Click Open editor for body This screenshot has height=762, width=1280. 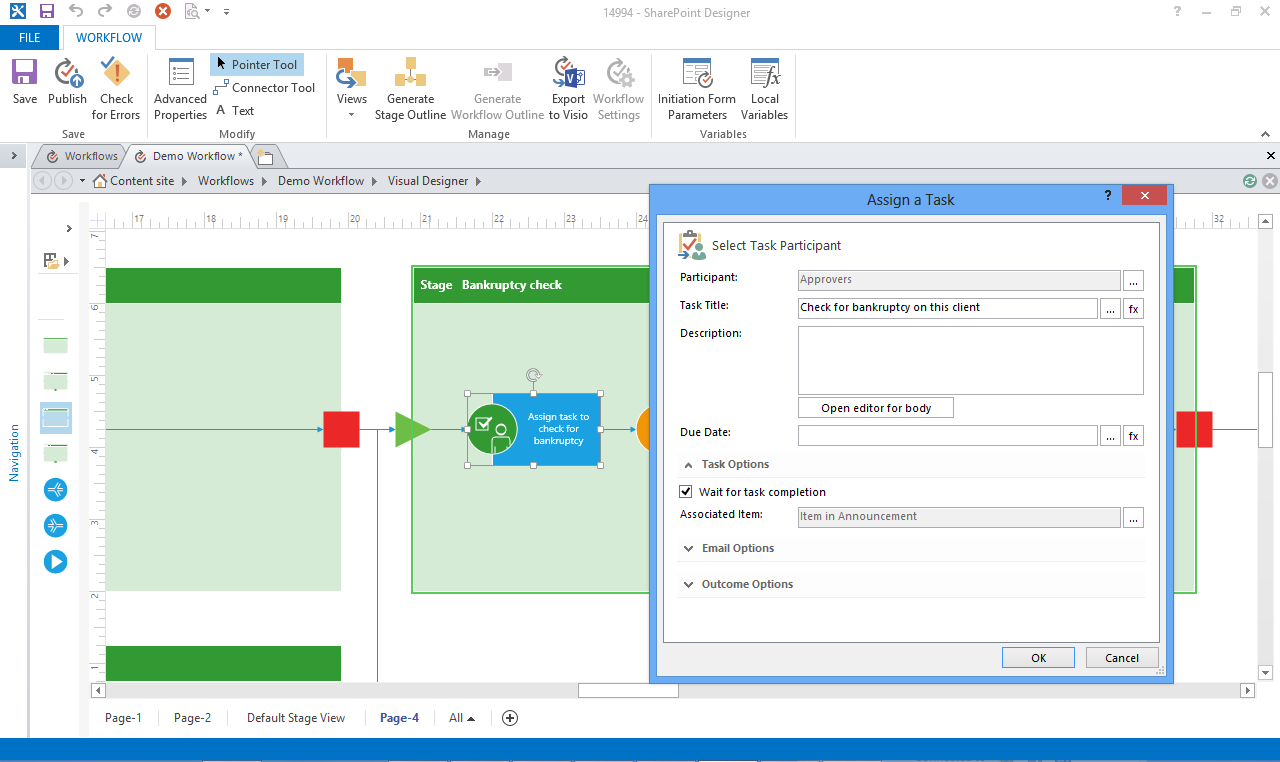pyautogui.click(x=875, y=407)
